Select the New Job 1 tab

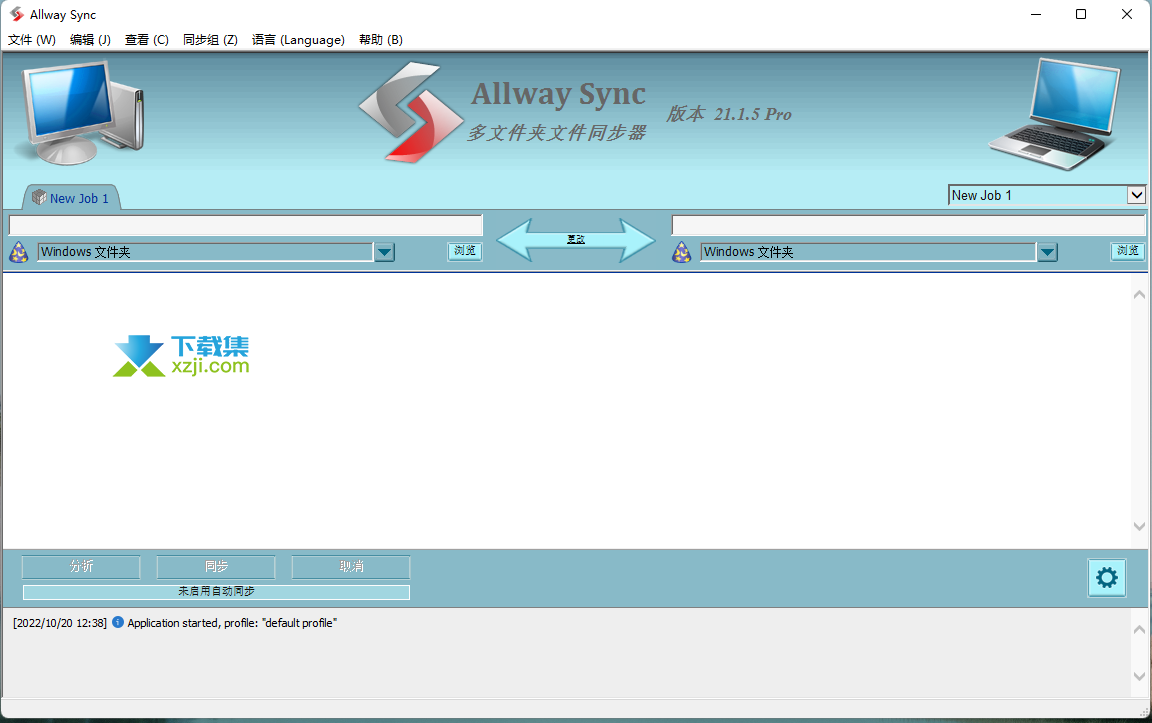(71, 198)
